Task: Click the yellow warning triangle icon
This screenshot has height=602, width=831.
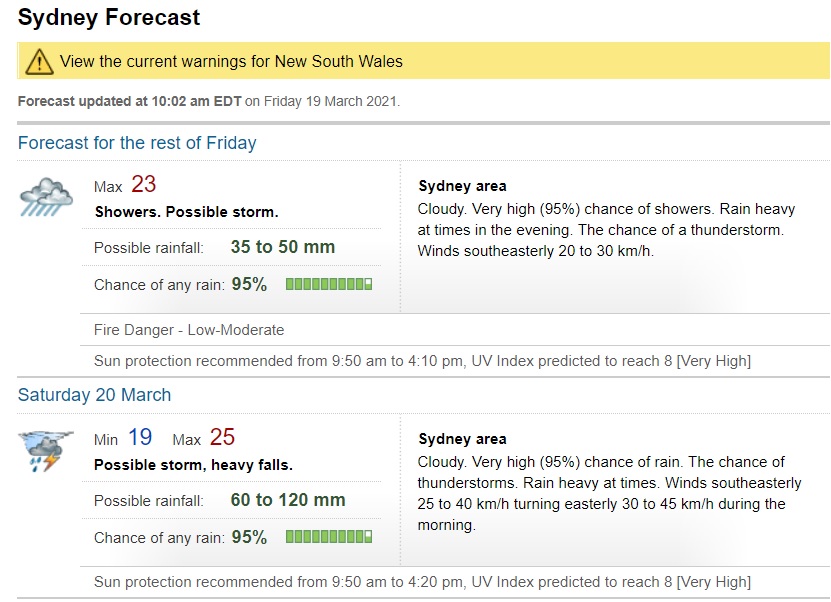Action: click(39, 61)
